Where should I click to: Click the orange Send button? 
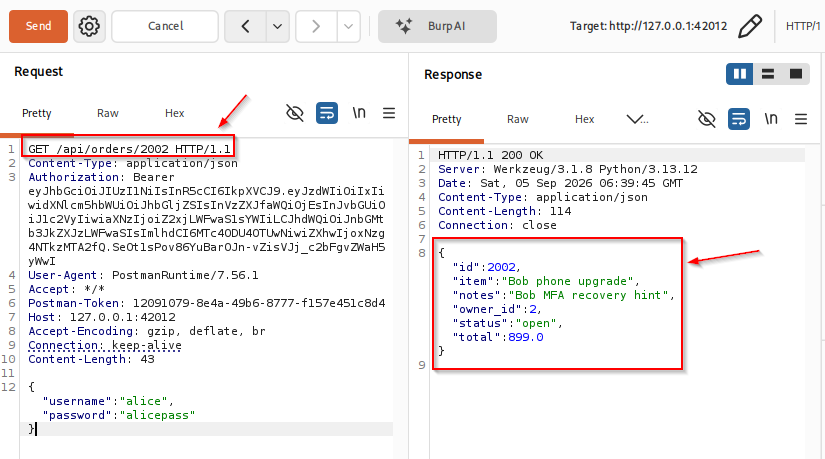click(x=38, y=26)
